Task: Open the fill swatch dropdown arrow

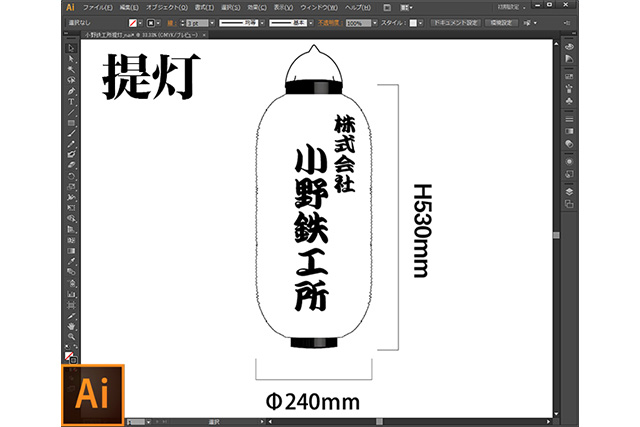Action: coord(140,23)
